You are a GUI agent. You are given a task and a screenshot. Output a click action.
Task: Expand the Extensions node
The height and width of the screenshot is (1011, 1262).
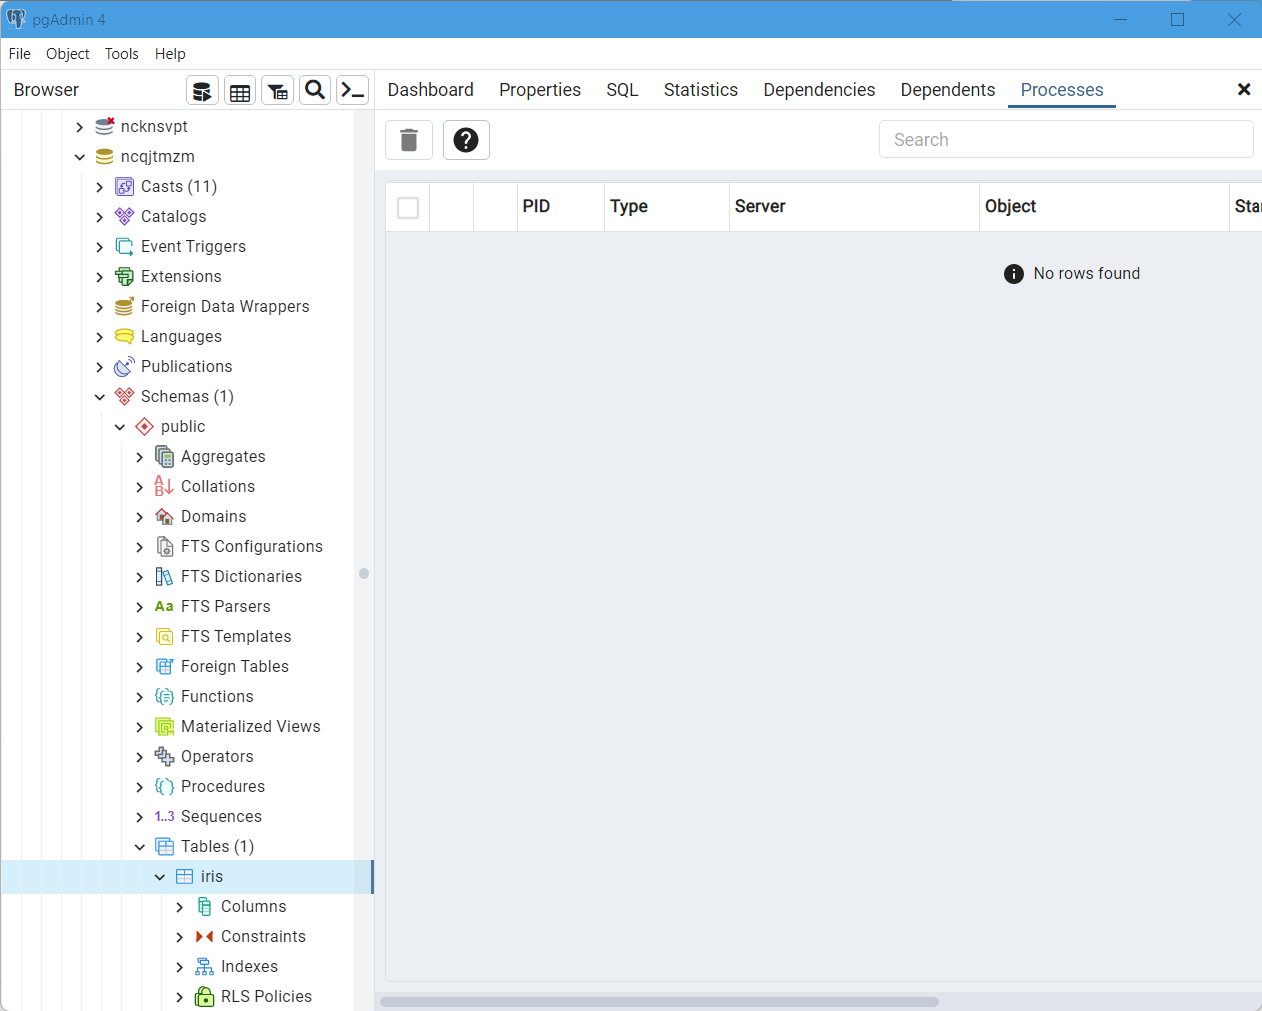(99, 276)
